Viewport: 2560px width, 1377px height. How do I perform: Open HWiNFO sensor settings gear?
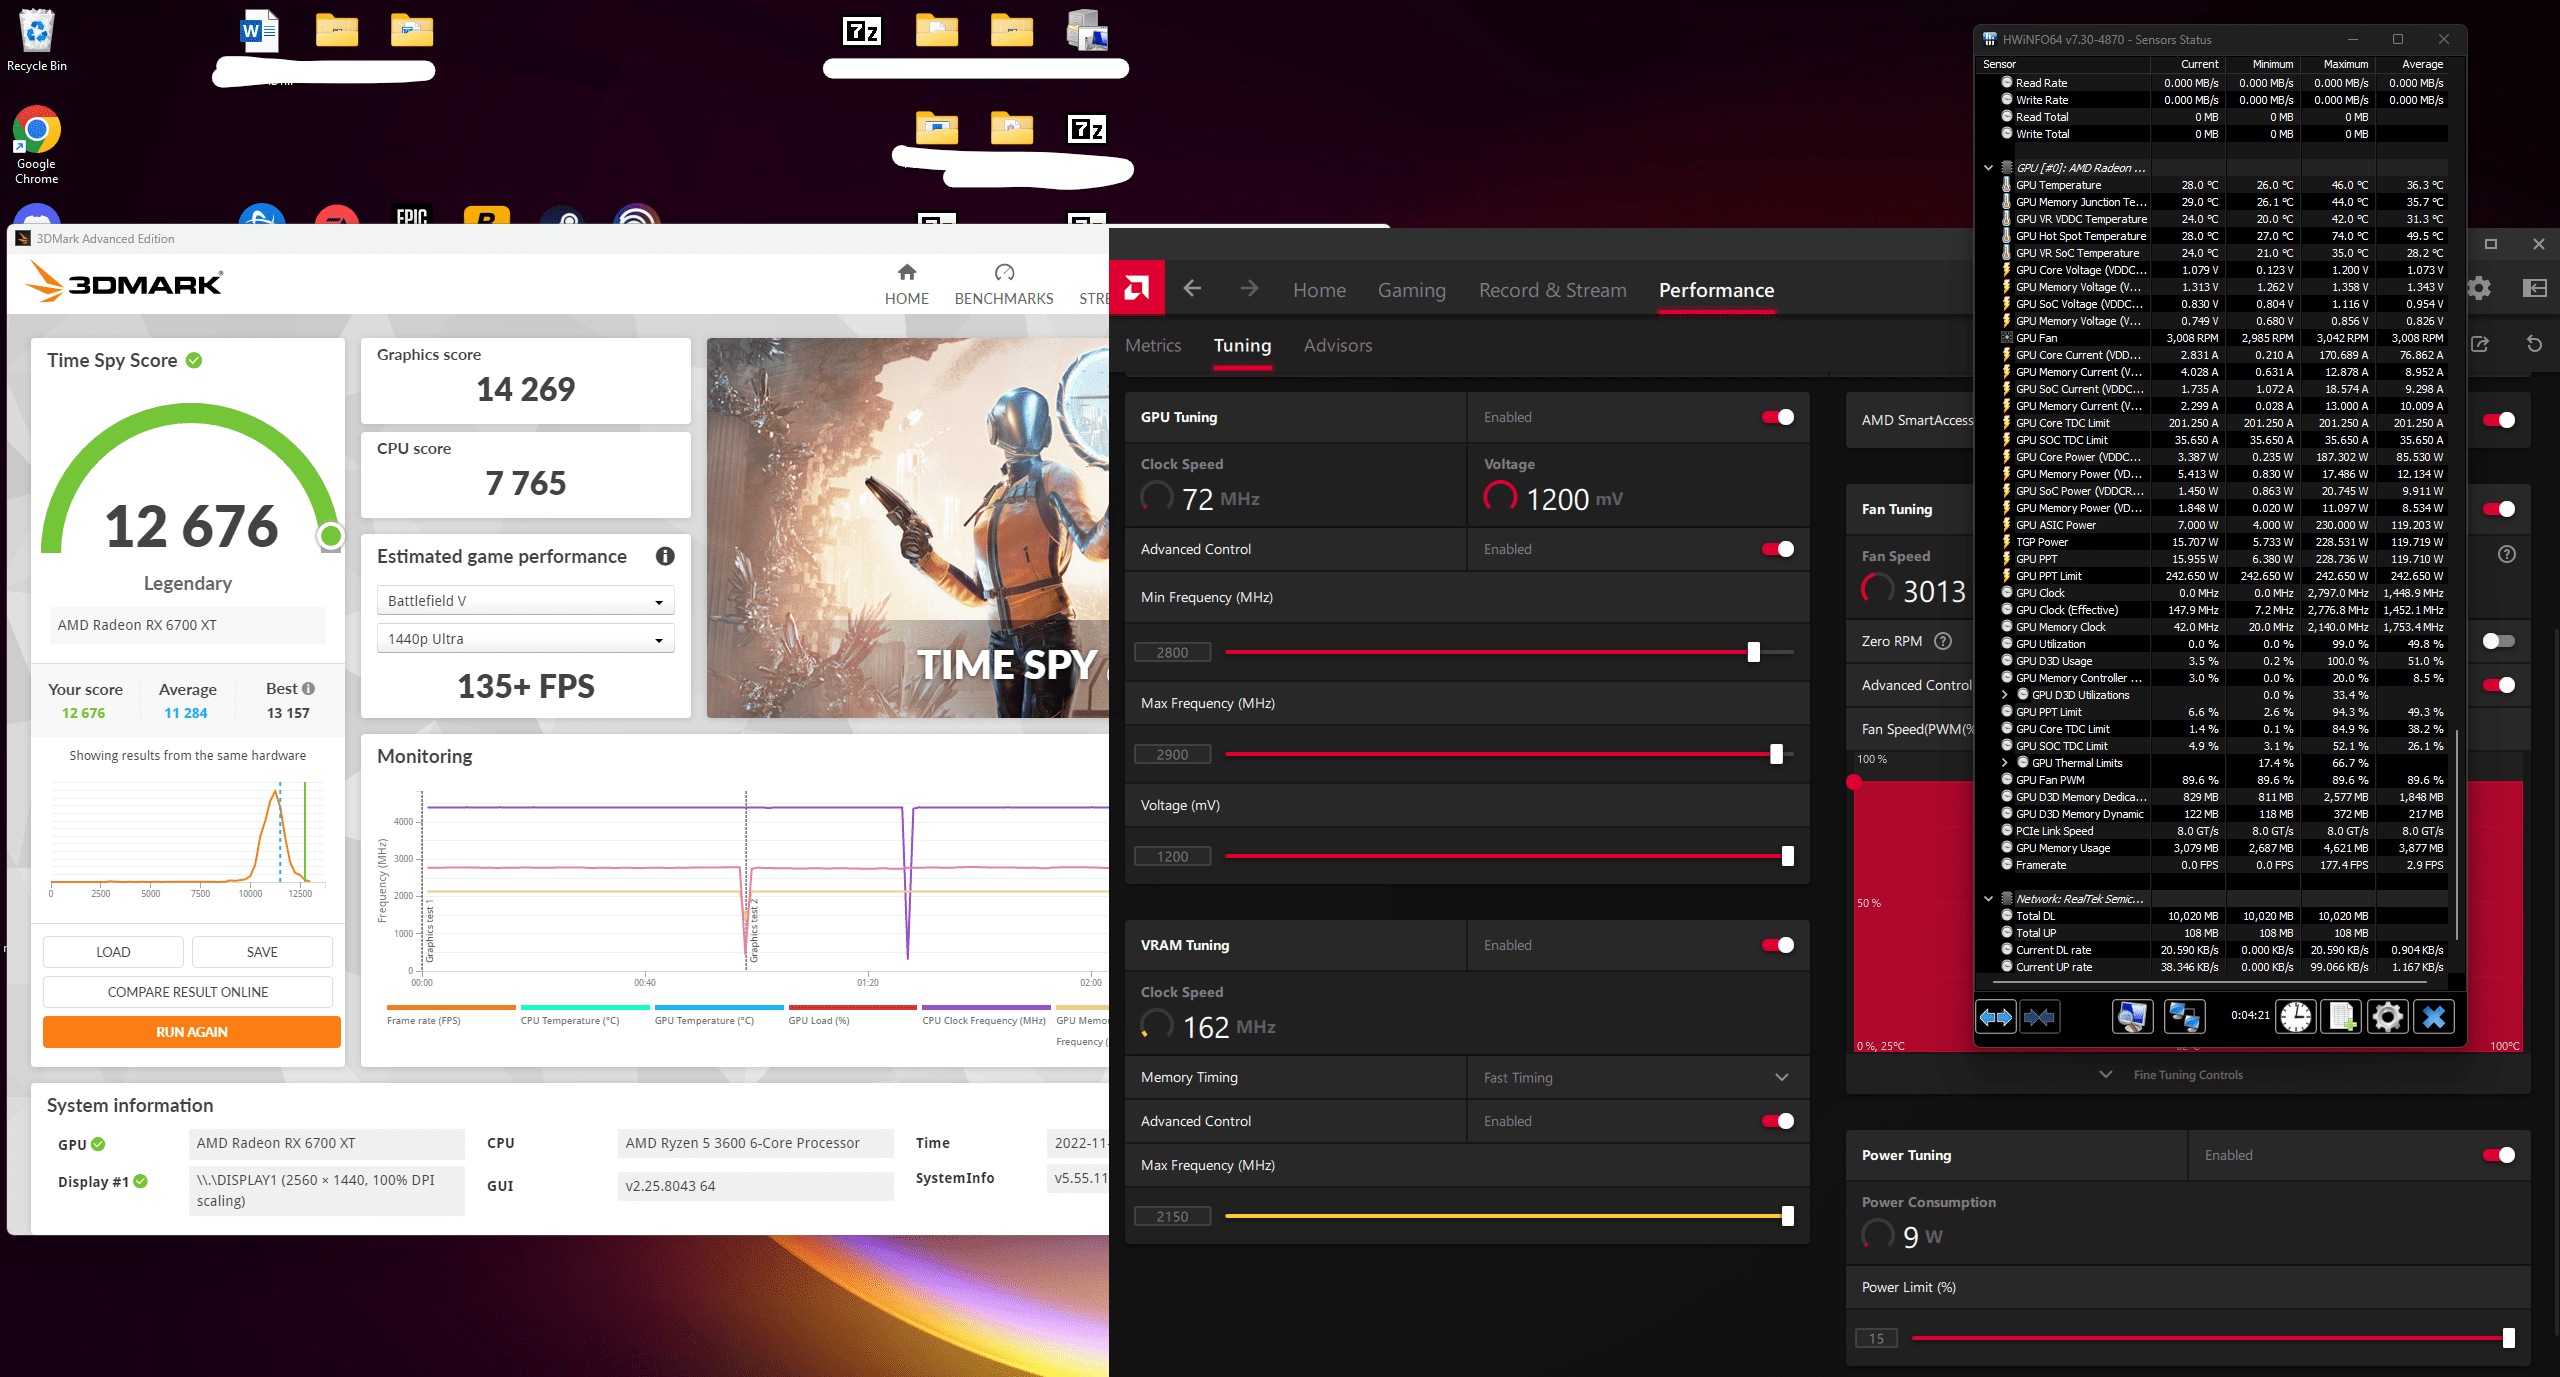2388,1017
